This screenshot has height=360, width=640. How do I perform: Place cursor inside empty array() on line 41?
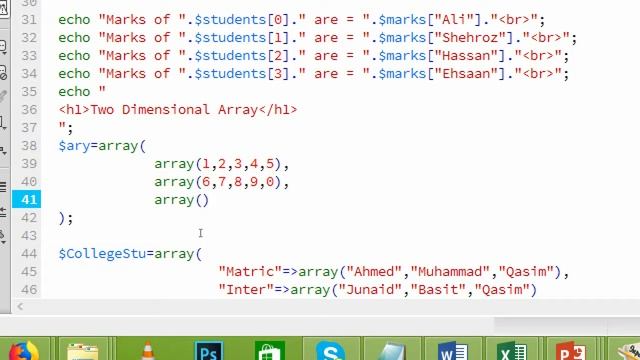click(x=202, y=200)
